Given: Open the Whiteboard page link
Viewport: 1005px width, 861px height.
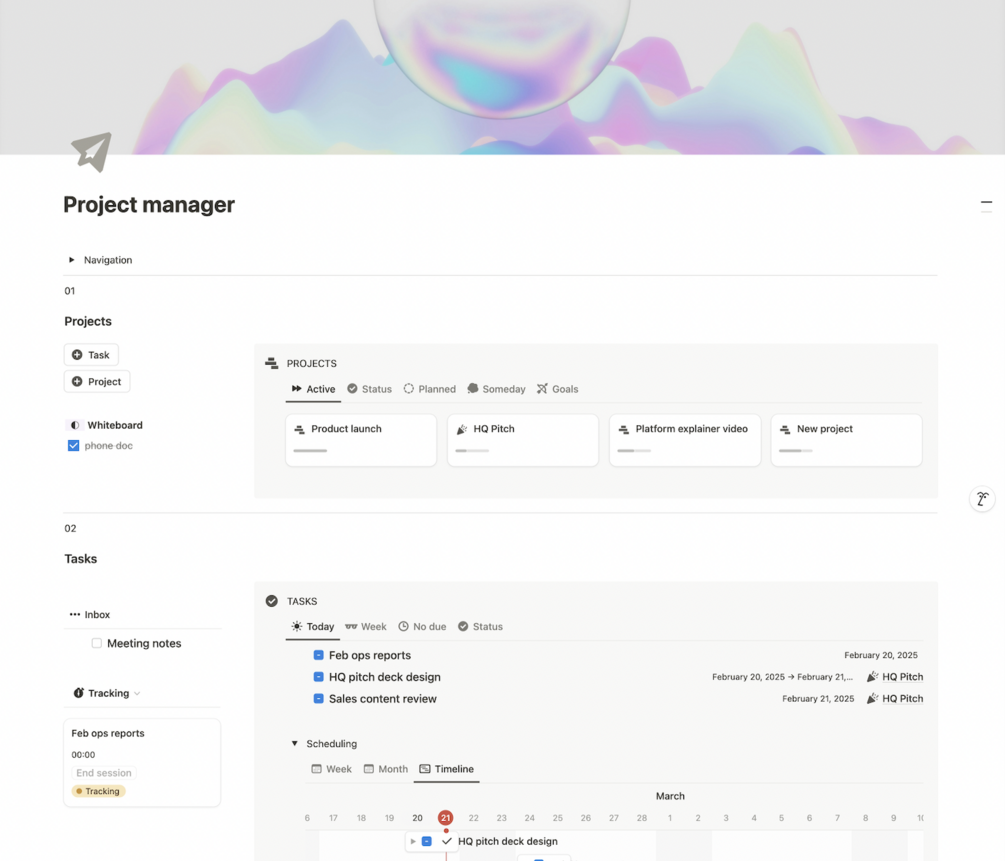Looking at the screenshot, I should click(115, 425).
